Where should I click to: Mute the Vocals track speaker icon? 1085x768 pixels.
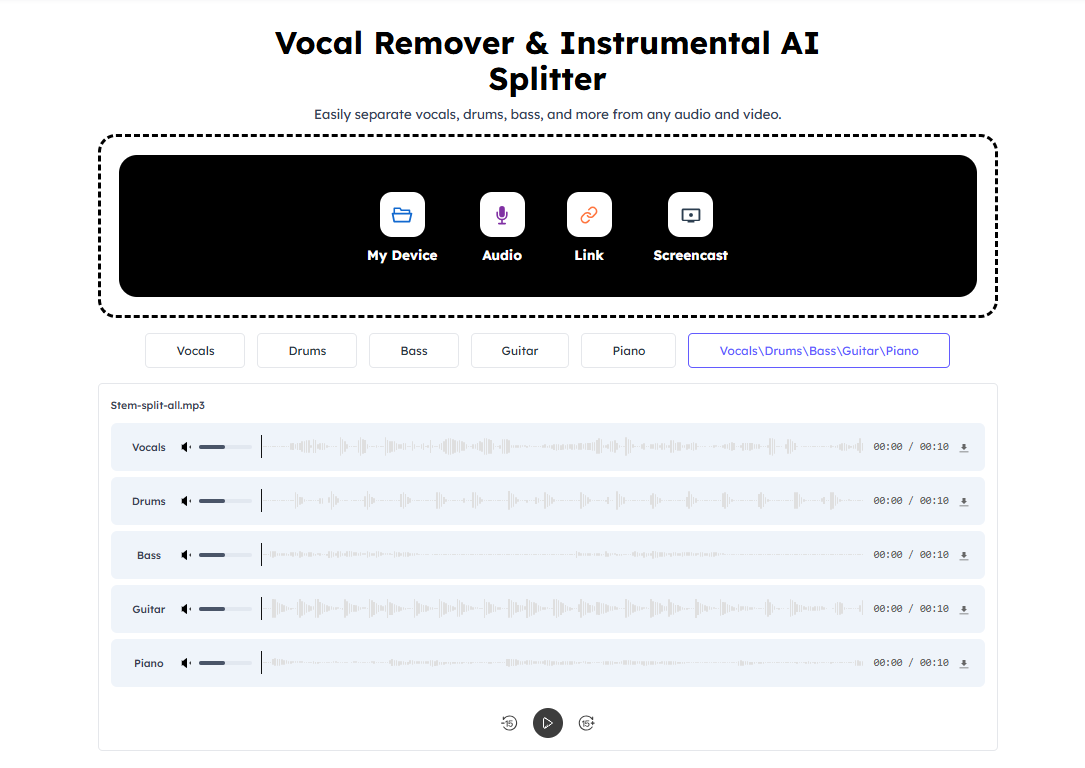[184, 447]
